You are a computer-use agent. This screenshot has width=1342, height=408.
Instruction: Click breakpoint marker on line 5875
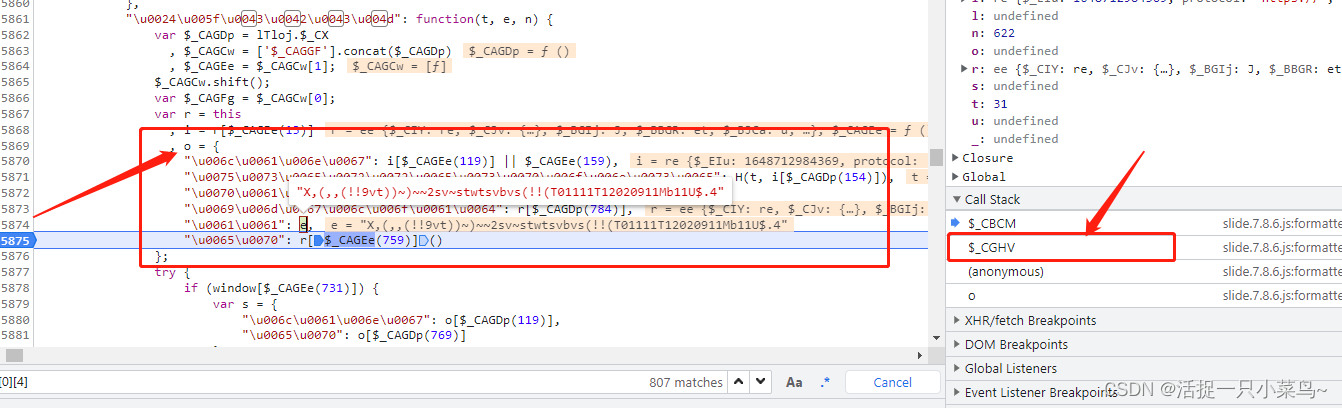point(18,241)
